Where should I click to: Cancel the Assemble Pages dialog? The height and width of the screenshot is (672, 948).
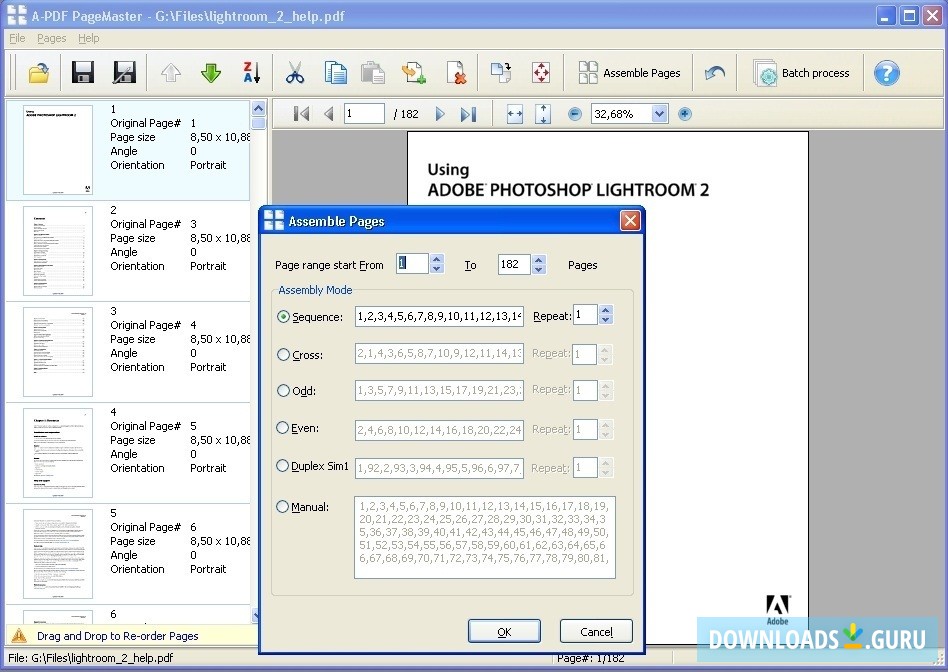coord(596,631)
